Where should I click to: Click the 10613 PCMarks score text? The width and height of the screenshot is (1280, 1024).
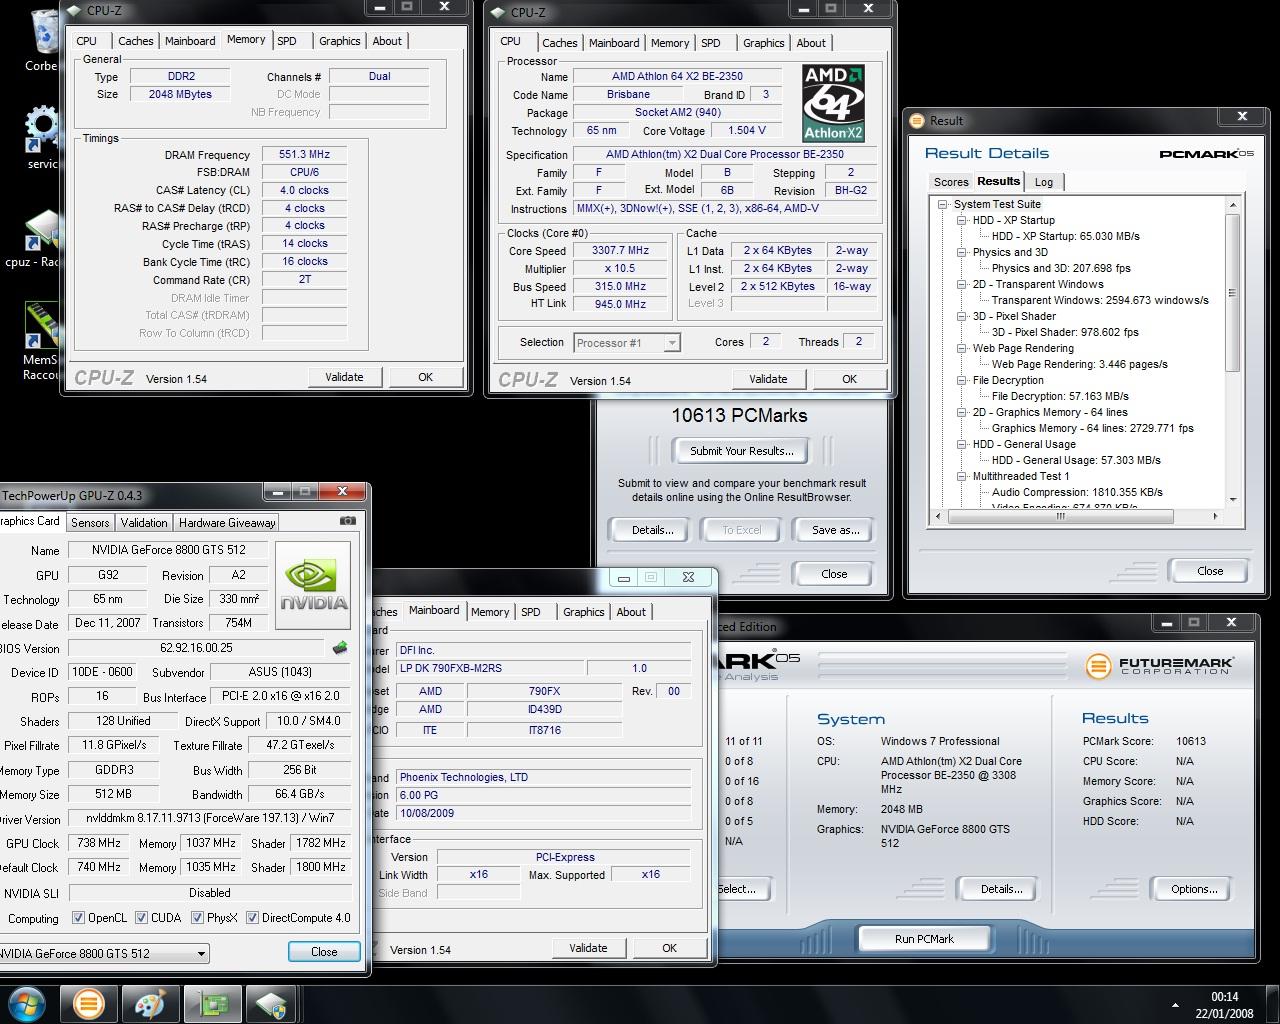point(739,415)
